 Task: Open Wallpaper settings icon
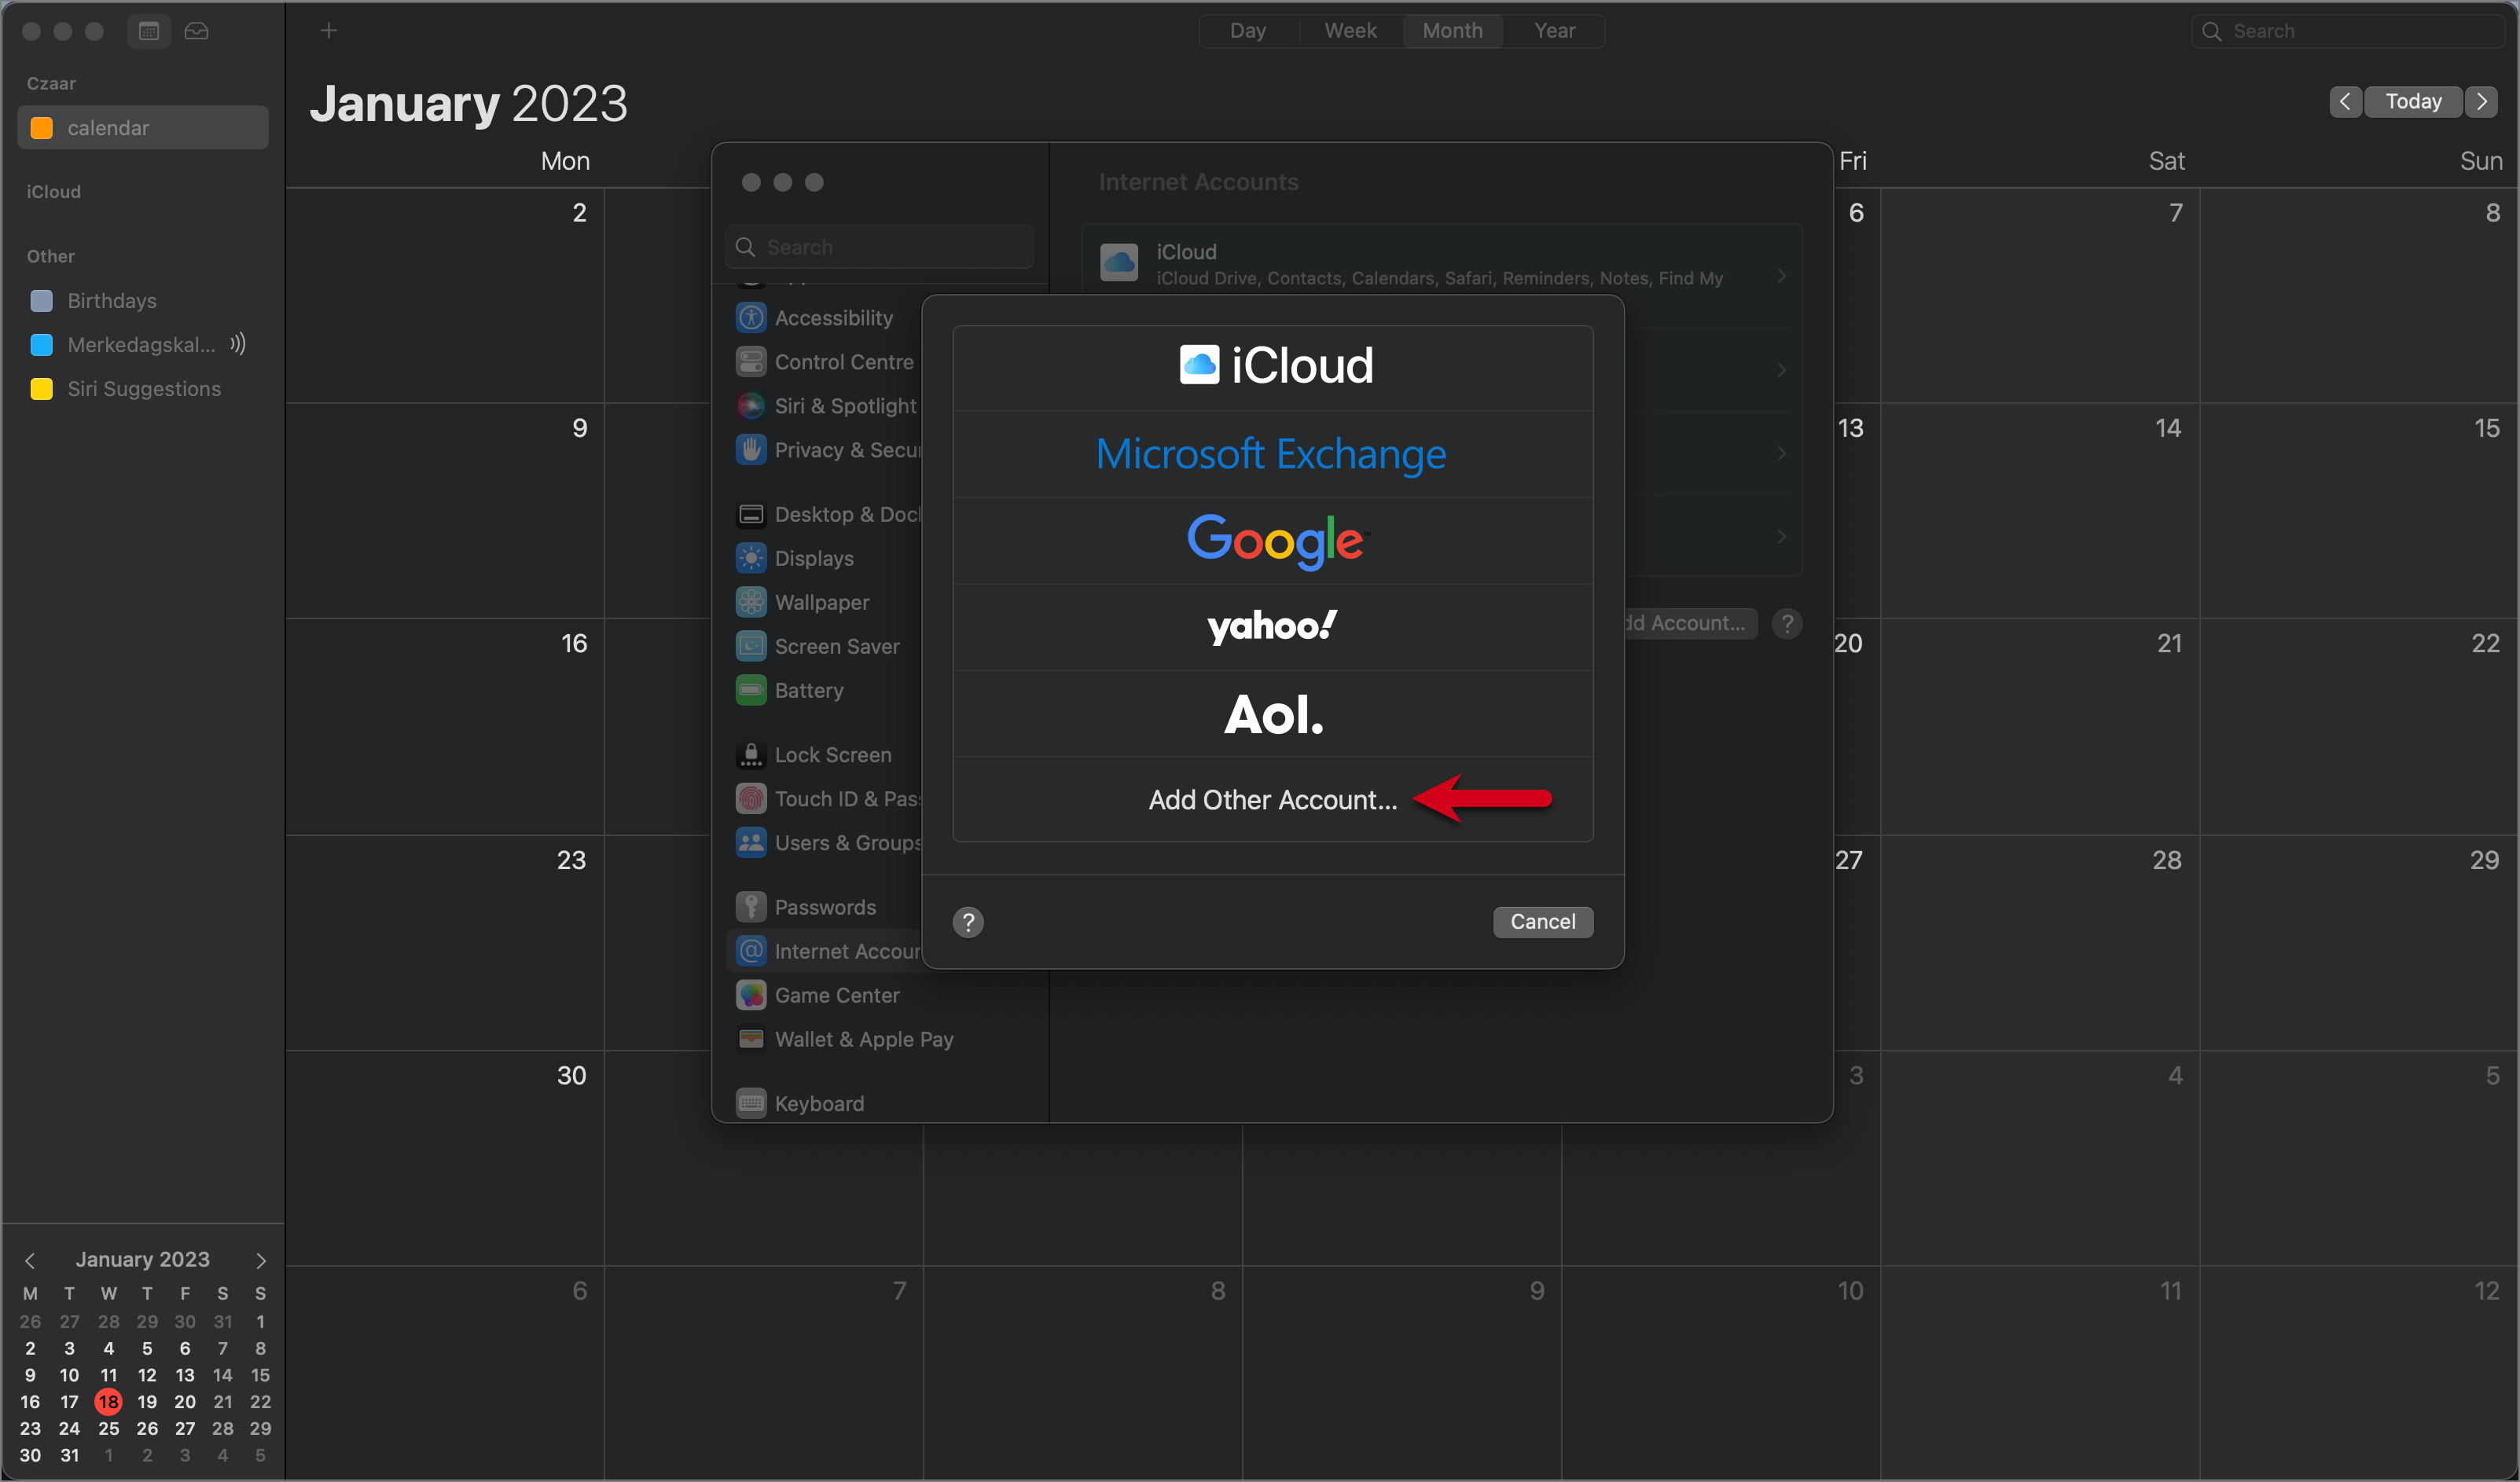coord(751,603)
